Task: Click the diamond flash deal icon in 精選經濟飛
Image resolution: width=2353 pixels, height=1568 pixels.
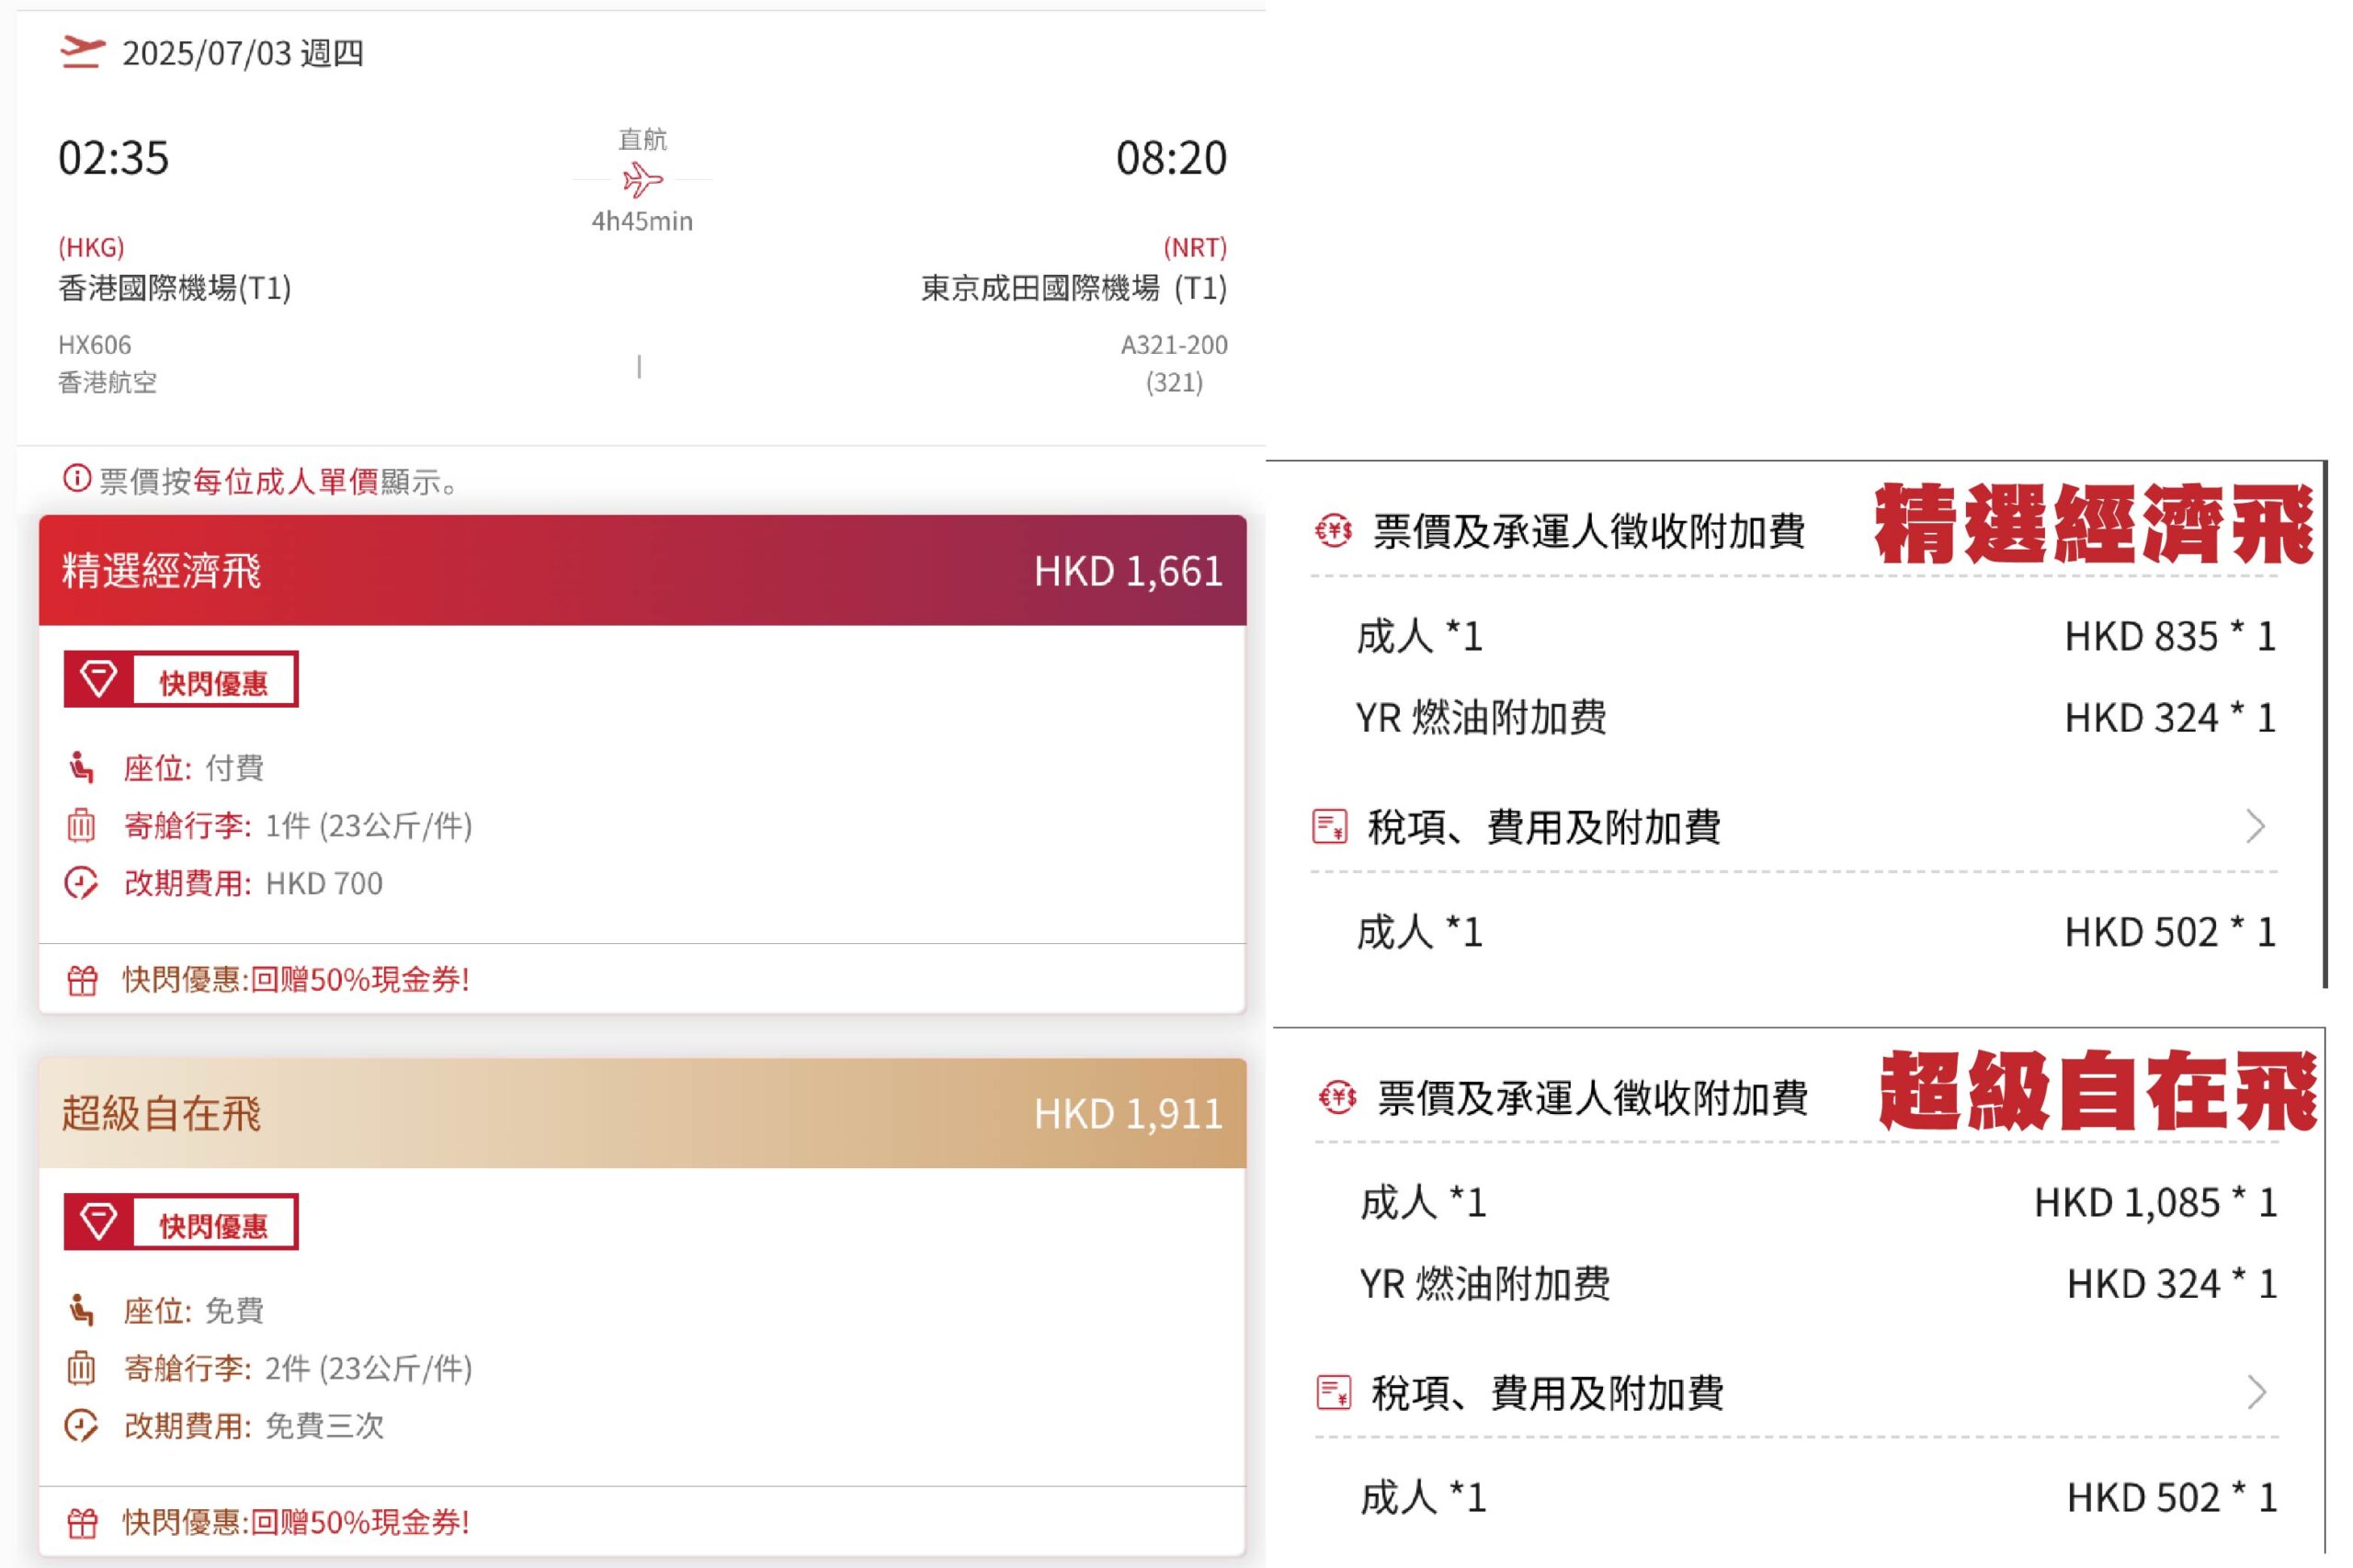Action: coord(98,680)
